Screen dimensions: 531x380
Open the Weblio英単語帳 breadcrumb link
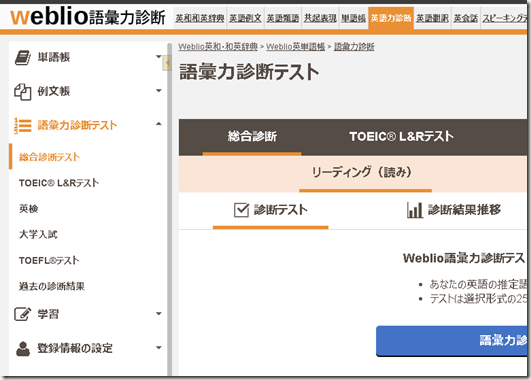click(295, 47)
